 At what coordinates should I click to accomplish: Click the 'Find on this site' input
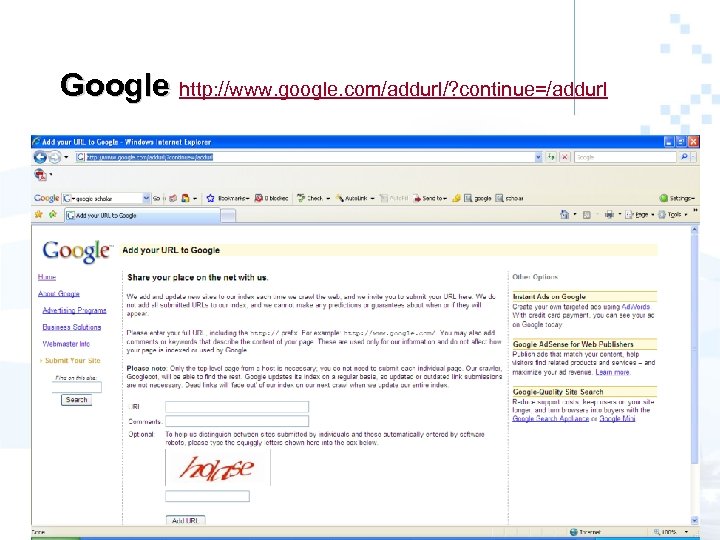77,387
